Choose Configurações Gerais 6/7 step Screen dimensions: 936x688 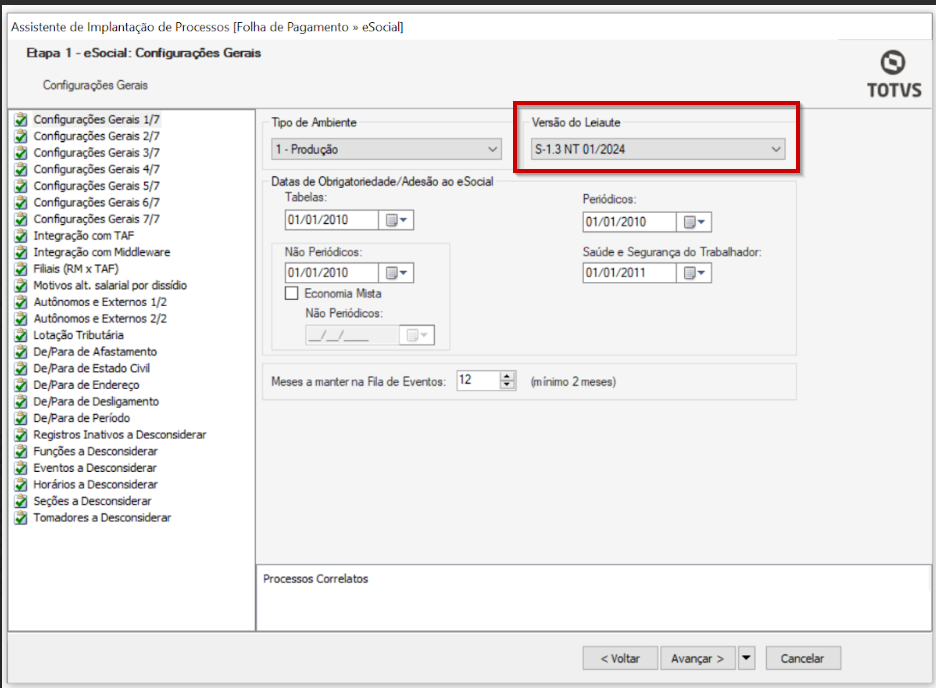pyautogui.click(x=96, y=202)
